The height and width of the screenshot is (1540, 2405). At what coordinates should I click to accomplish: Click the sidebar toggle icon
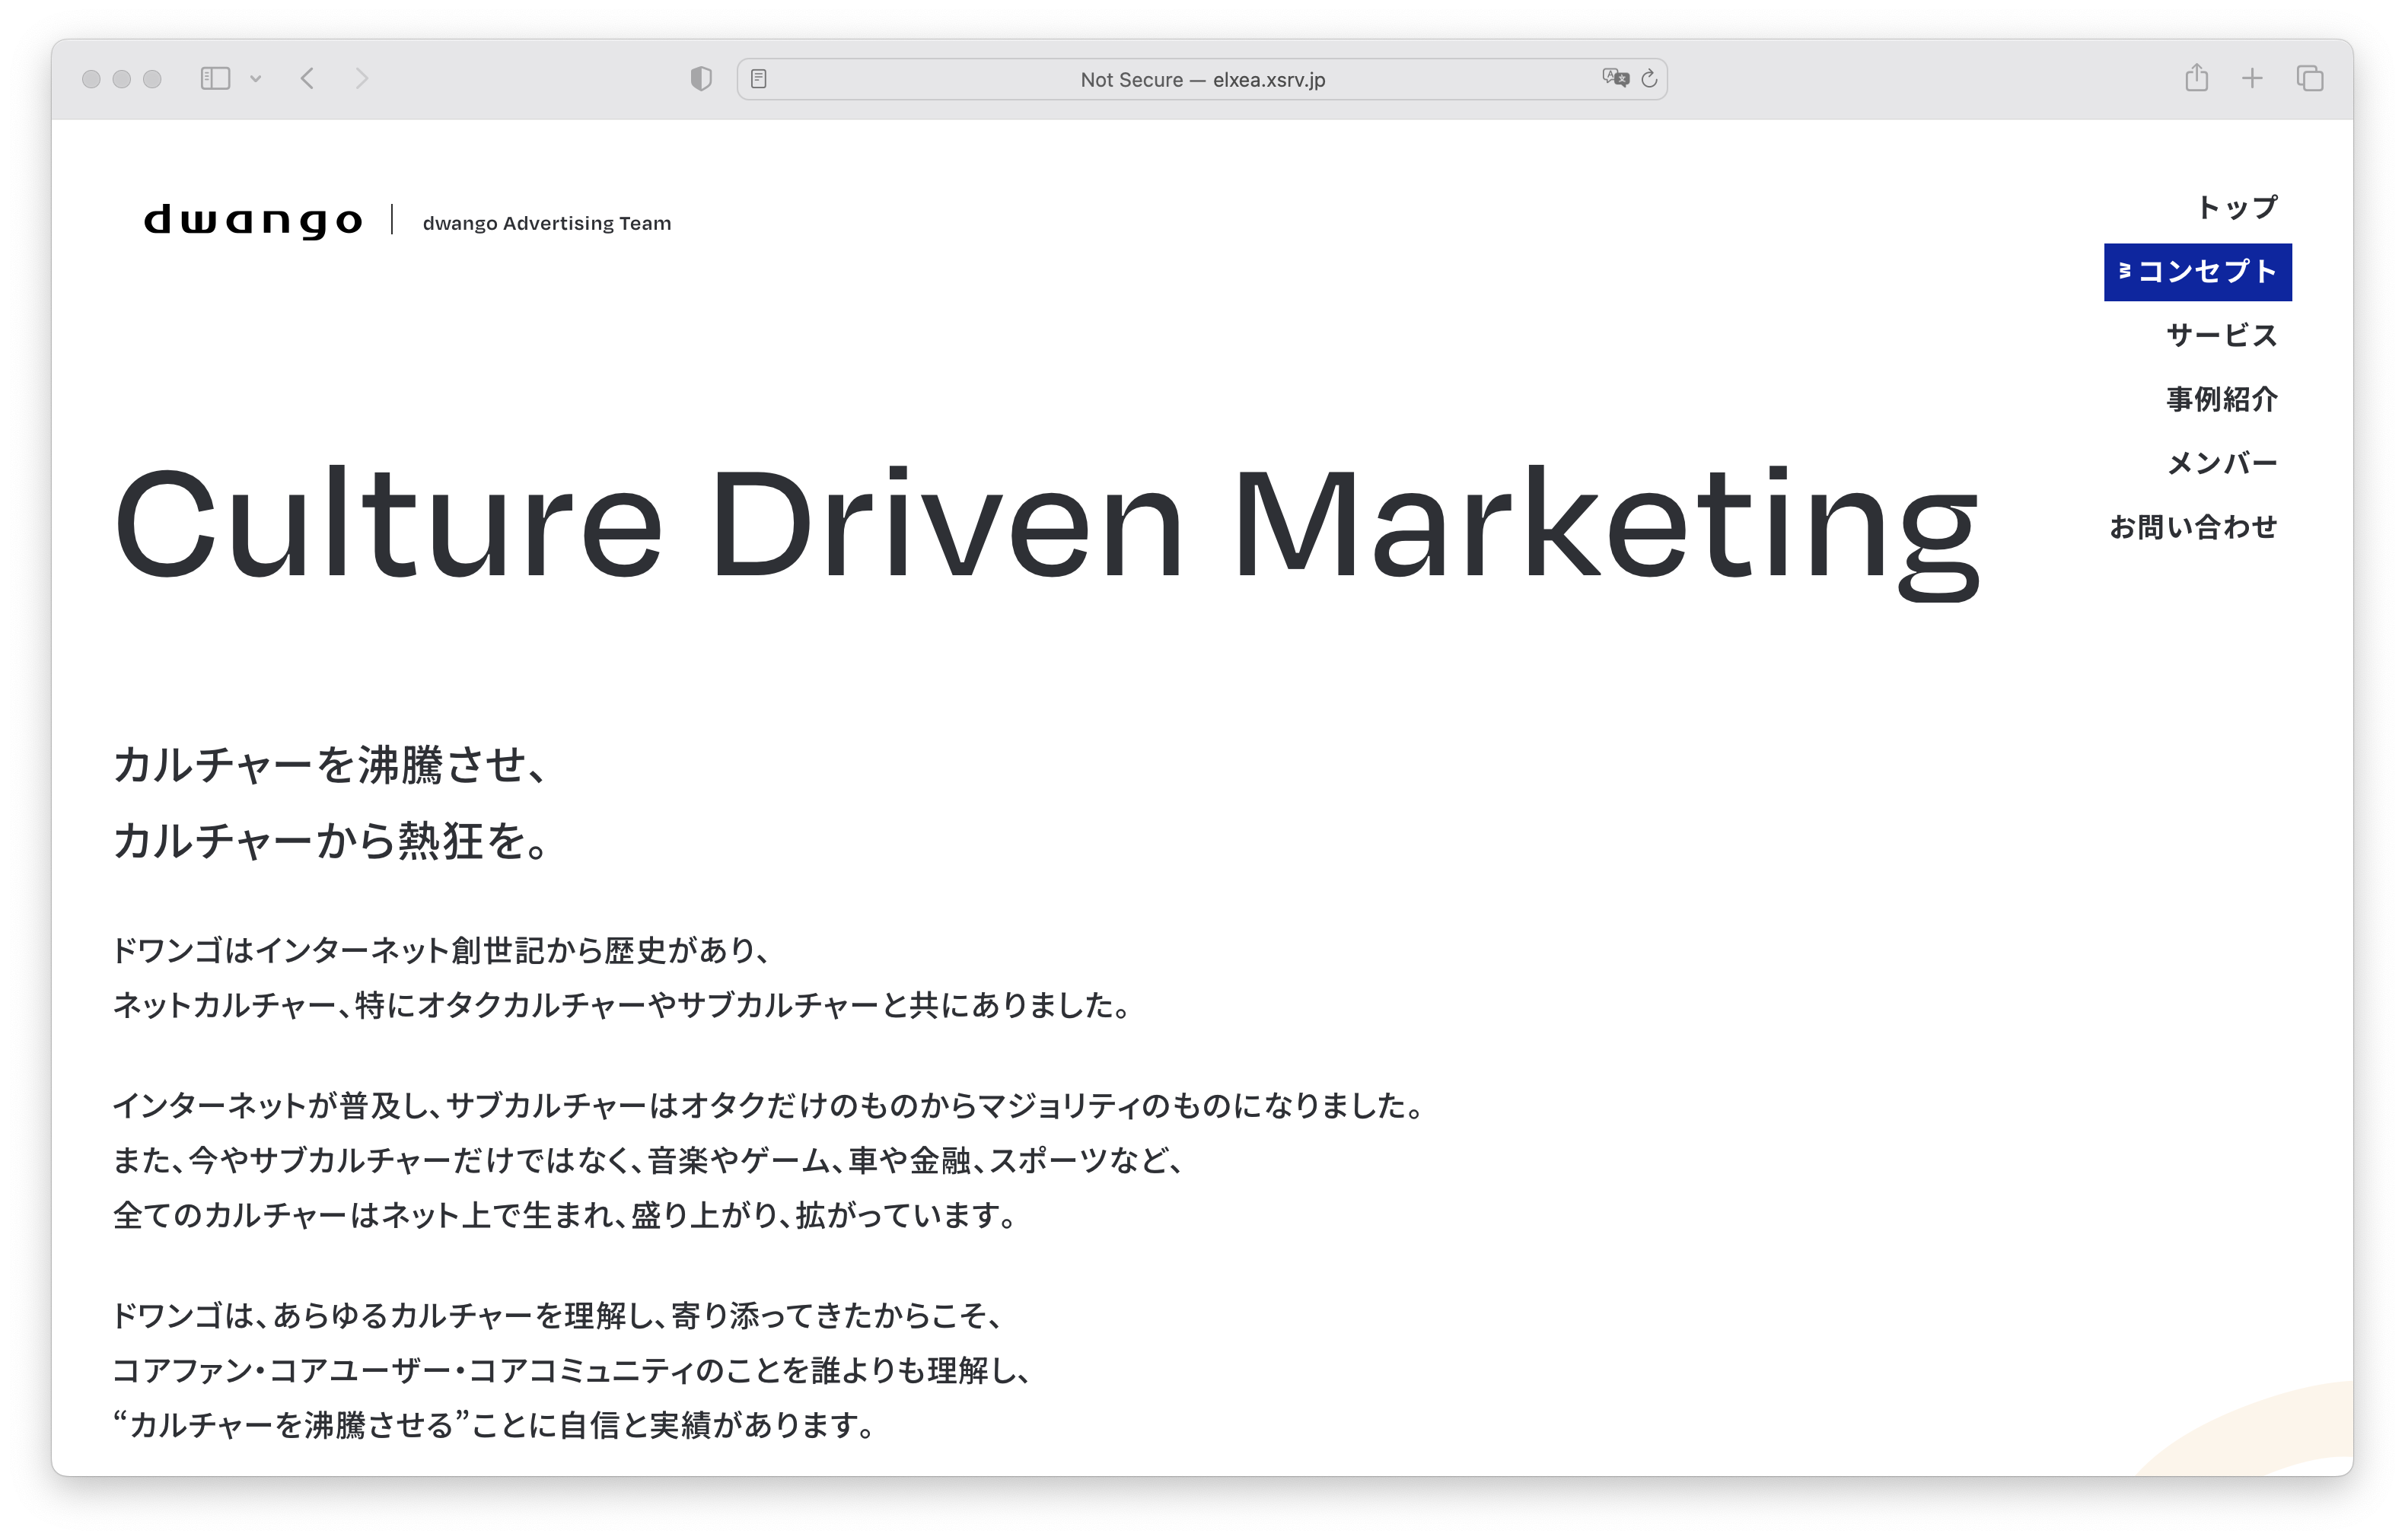215,78
